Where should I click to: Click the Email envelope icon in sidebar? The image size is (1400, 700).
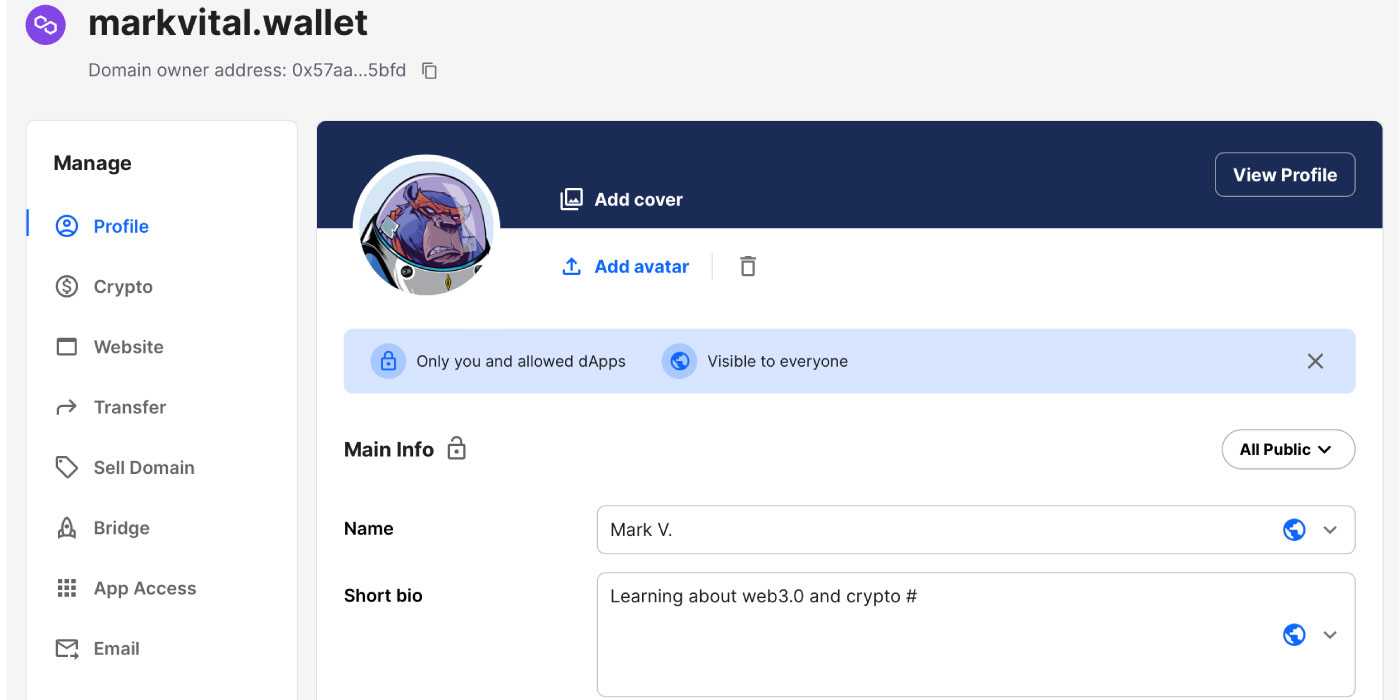[x=66, y=648]
